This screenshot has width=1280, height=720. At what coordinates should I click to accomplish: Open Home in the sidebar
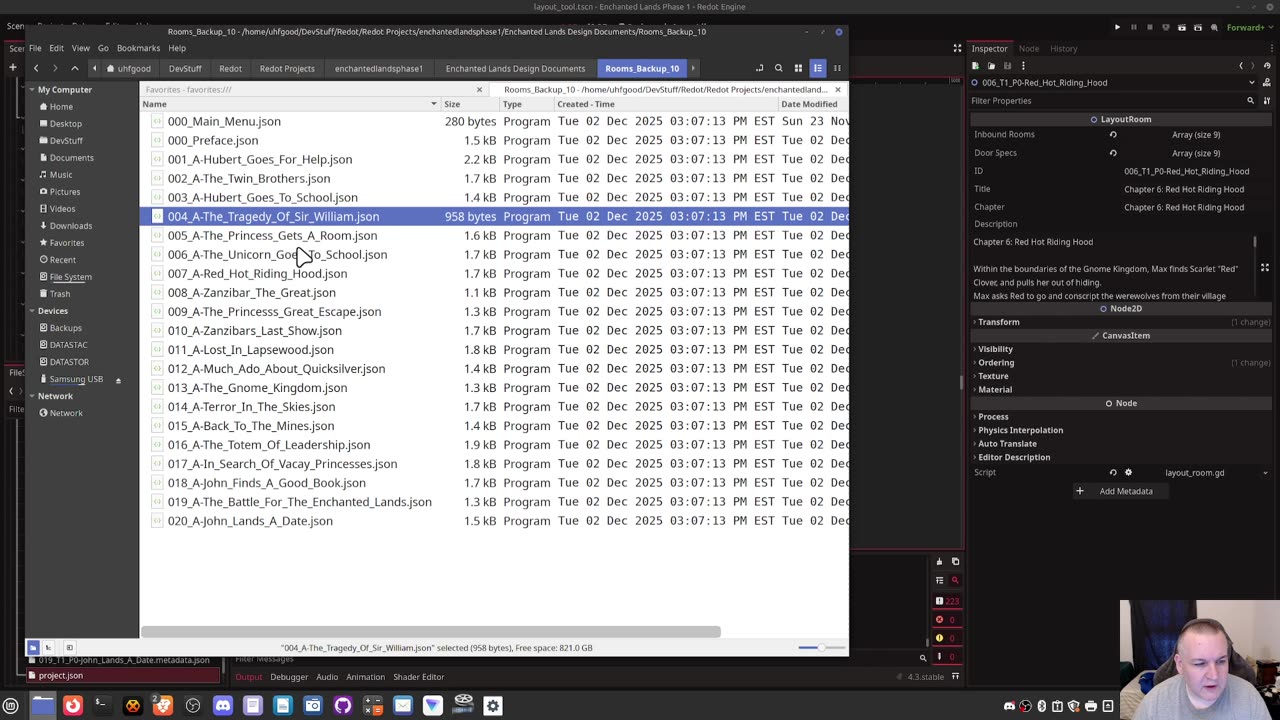click(x=61, y=107)
